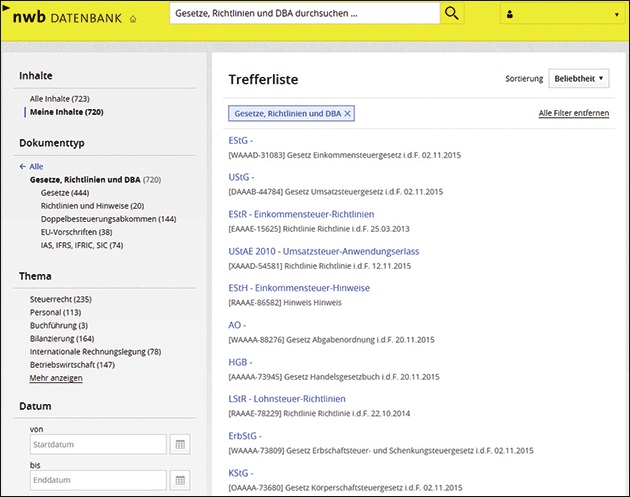Screen dimensions: 630x497
Task: Click the magnifying glass search icon
Action: (453, 14)
